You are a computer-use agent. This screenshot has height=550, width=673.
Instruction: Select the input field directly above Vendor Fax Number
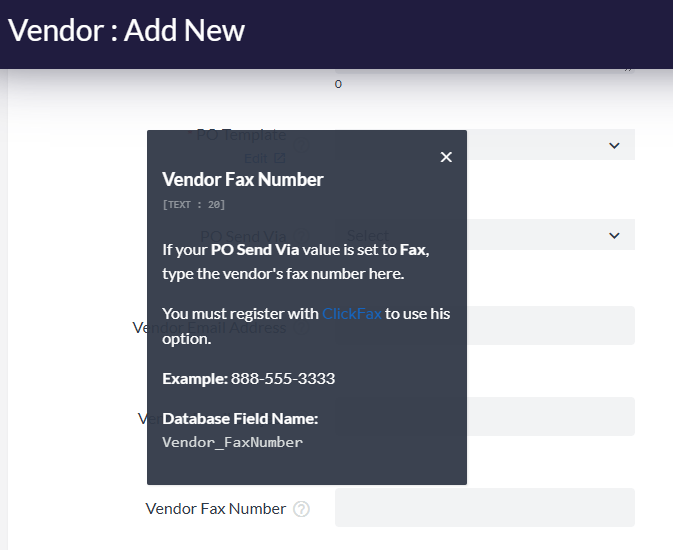click(x=550, y=416)
